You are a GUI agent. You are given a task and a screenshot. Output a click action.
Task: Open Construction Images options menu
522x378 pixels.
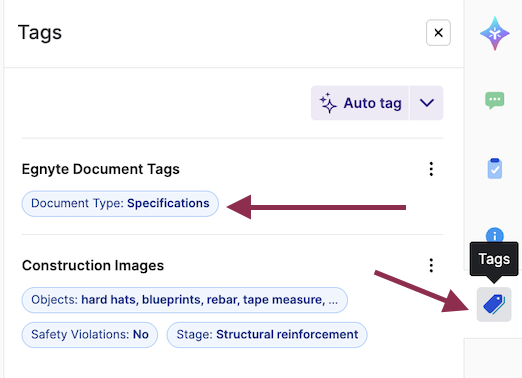tap(431, 265)
